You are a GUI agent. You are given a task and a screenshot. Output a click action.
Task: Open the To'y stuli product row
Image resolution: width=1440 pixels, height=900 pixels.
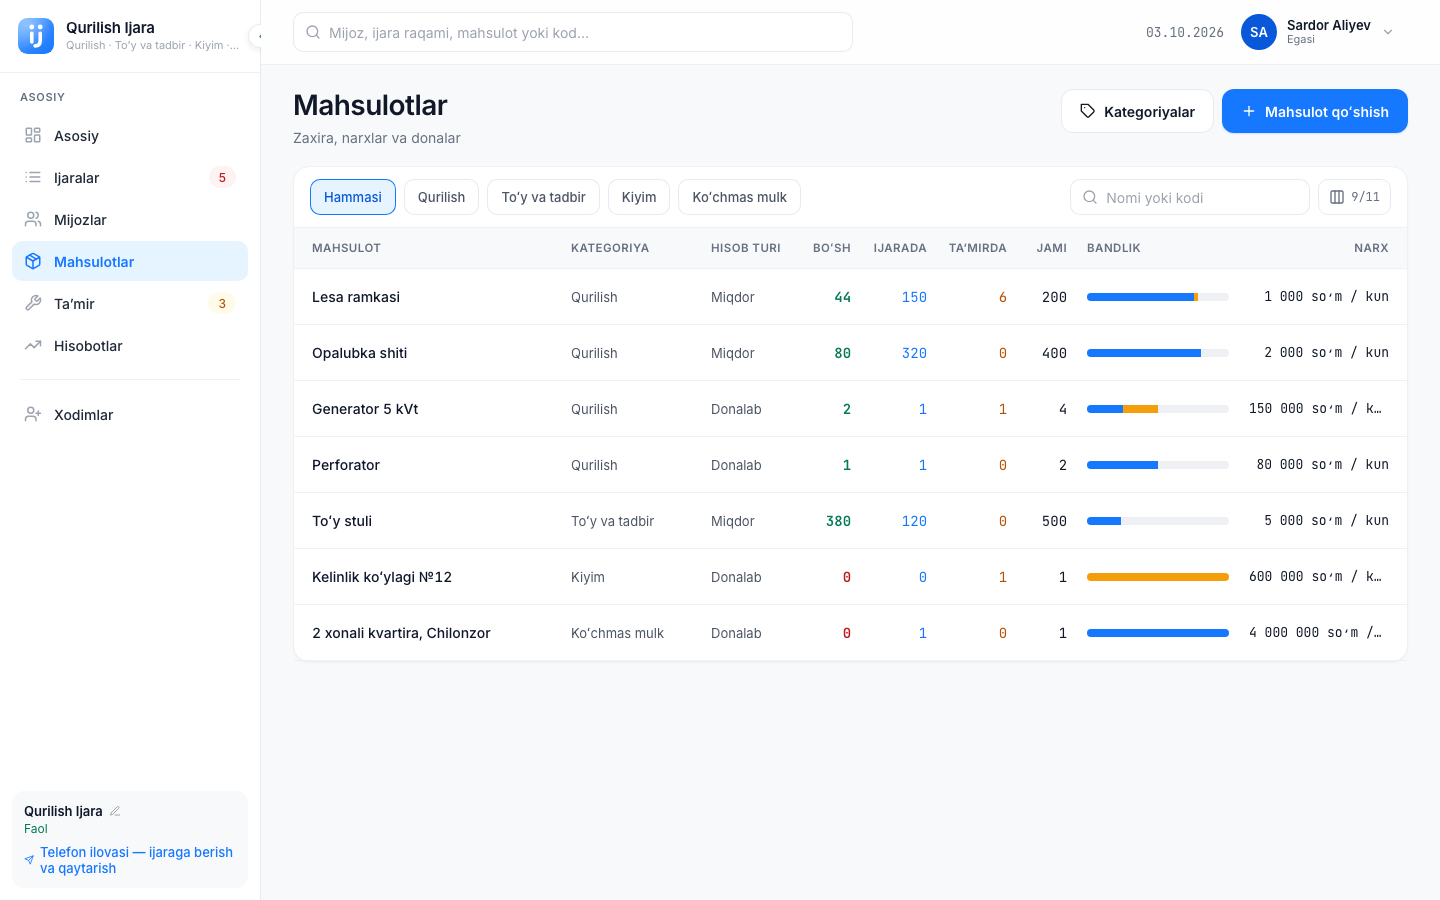click(850, 521)
